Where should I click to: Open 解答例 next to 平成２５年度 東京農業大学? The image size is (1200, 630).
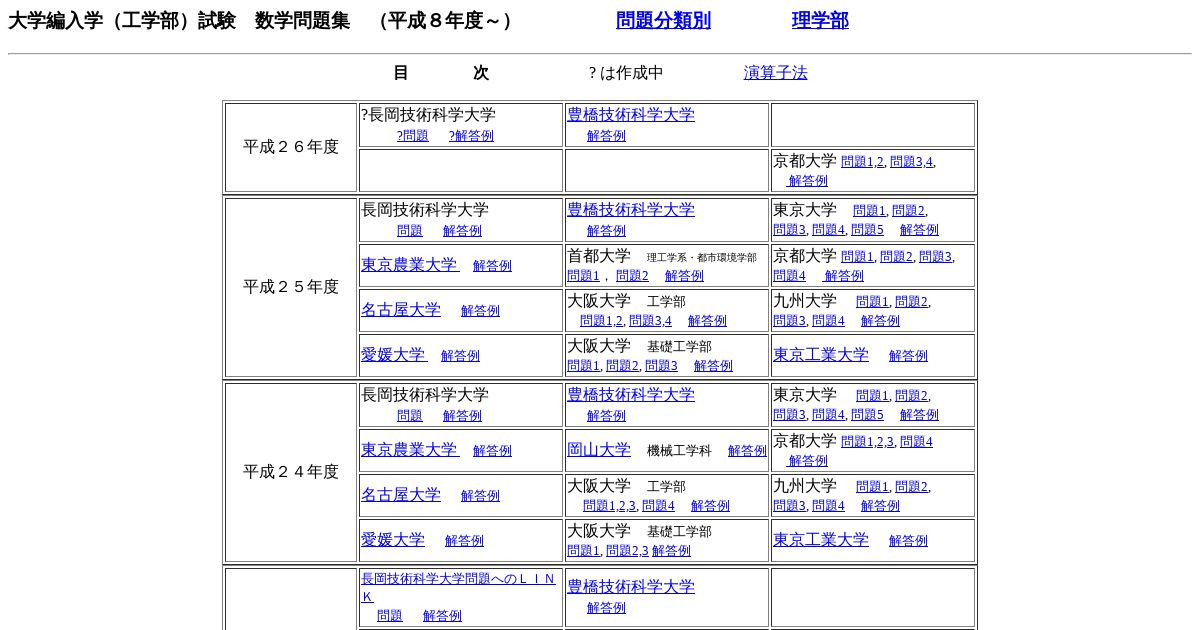click(492, 266)
